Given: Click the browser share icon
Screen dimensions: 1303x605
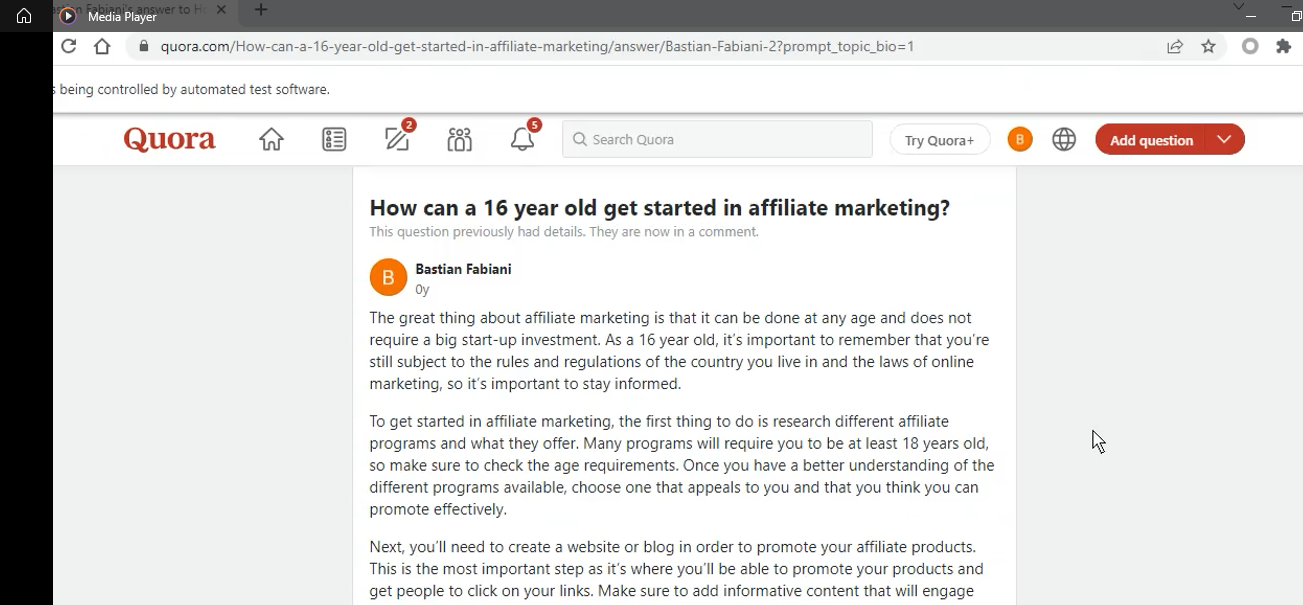Looking at the screenshot, I should (1175, 45).
